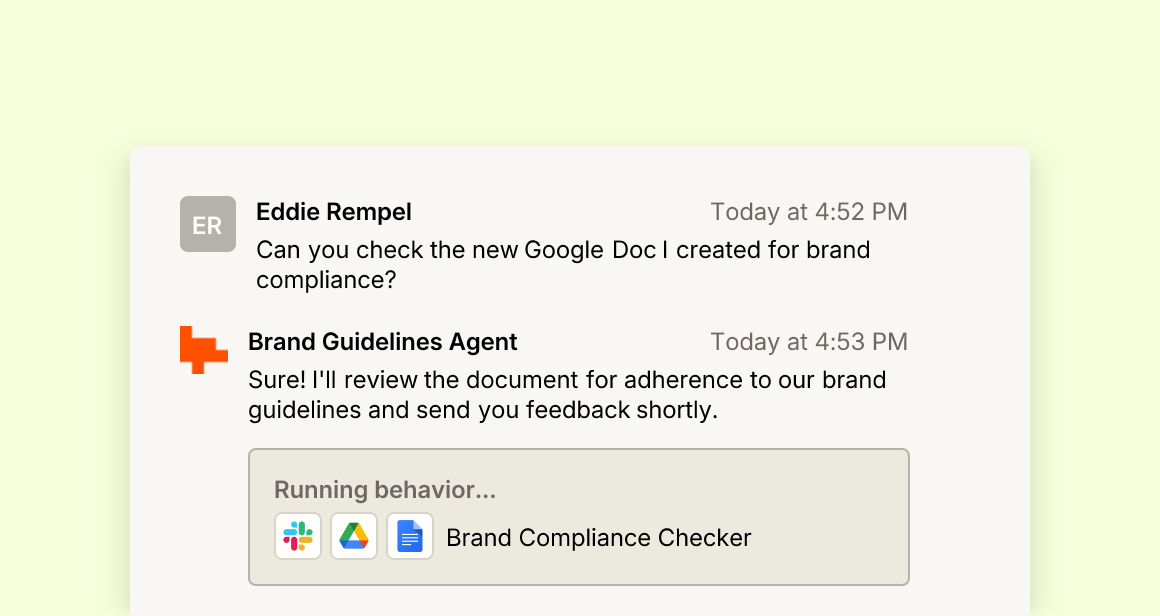Click the ER avatar of Eddie Rempel
Screen dimensions: 1160x616
pos(208,224)
